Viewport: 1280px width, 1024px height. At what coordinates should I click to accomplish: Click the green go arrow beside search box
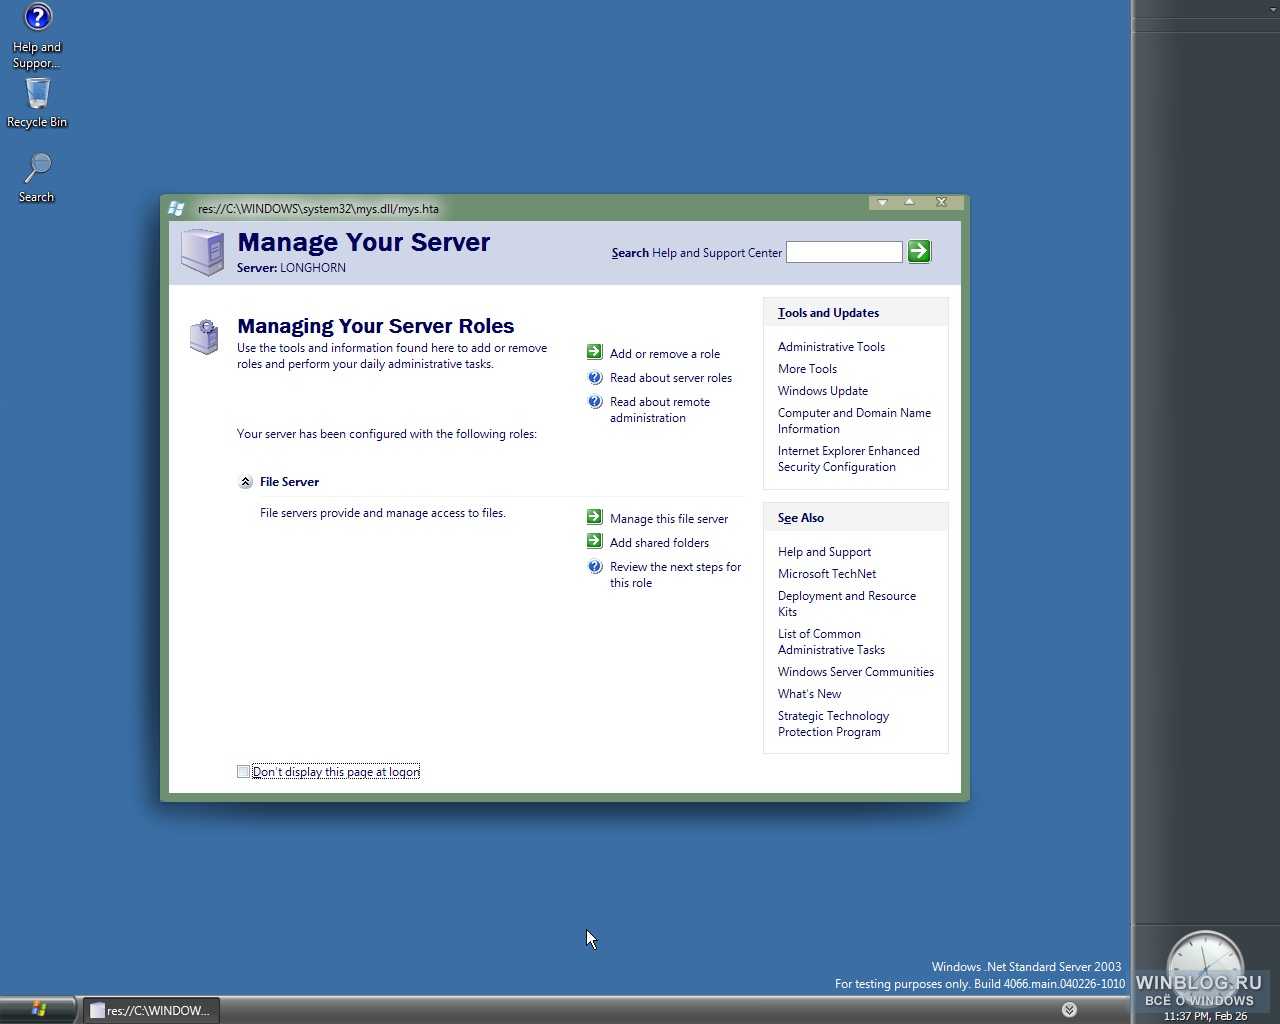click(x=919, y=252)
